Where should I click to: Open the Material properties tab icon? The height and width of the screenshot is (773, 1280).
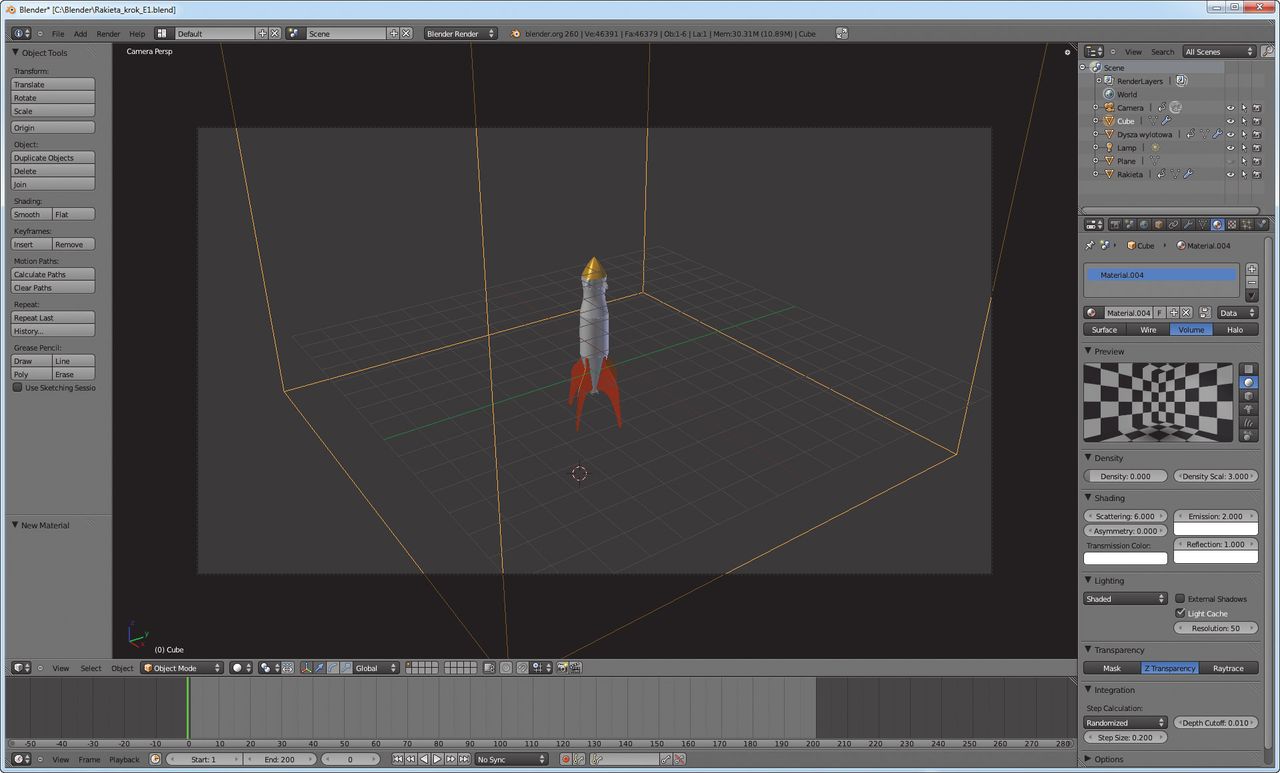(1217, 225)
